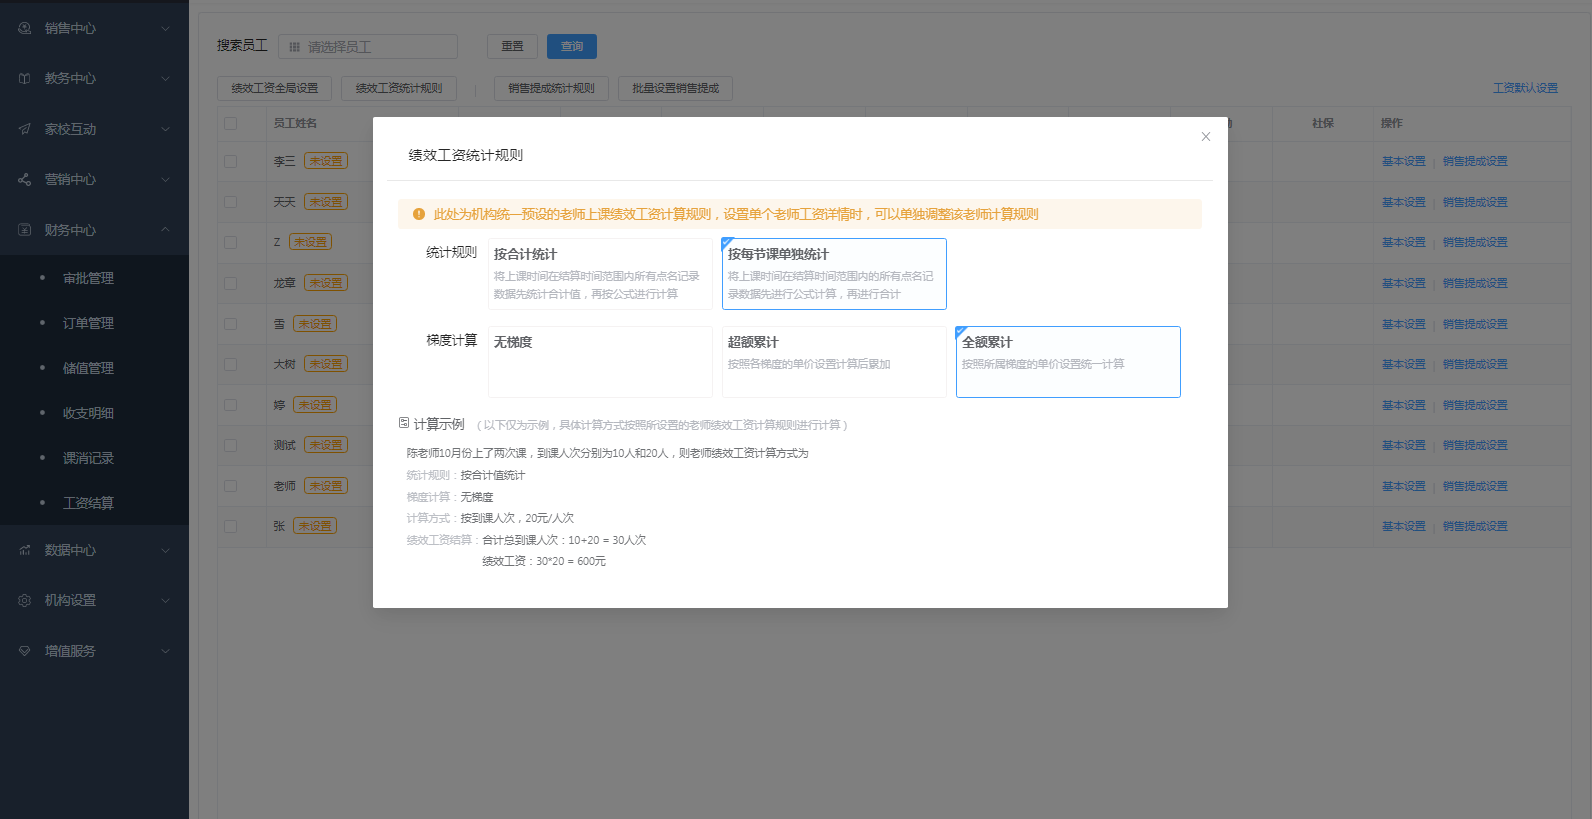Open the 工资默认设置 link
The width and height of the screenshot is (1592, 819).
pos(1525,88)
